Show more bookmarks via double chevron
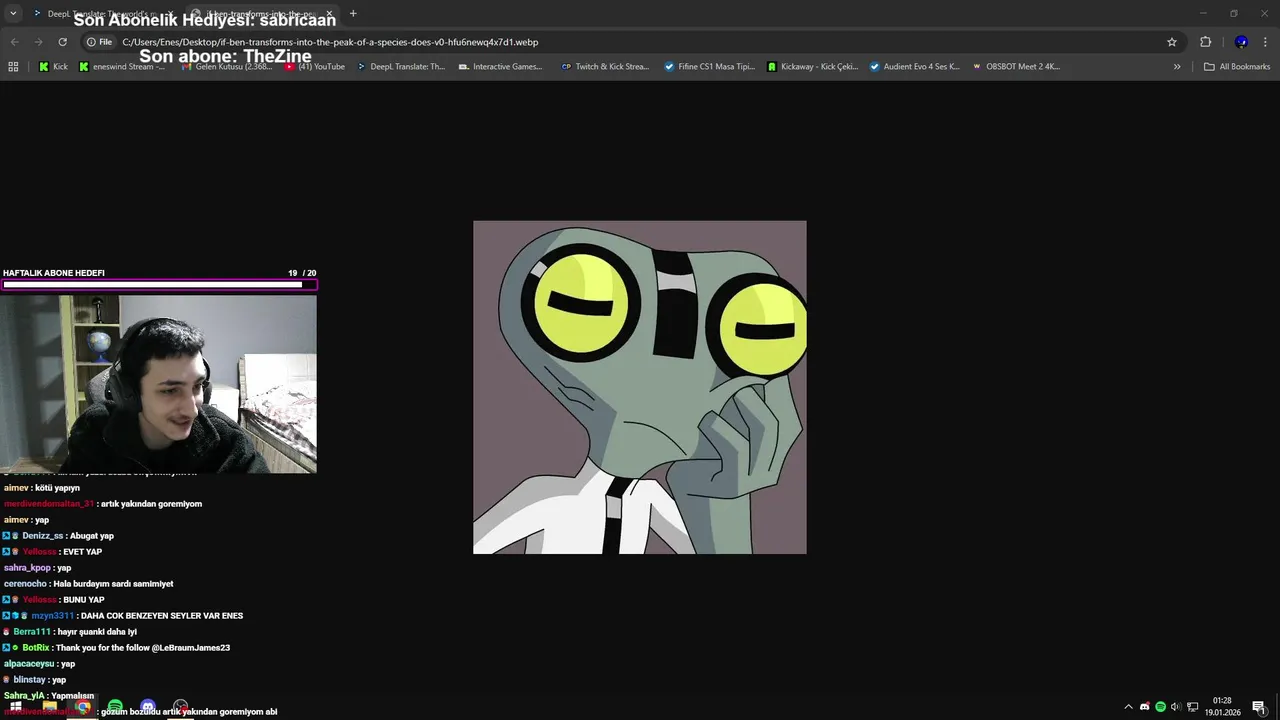Screen dimensions: 1280x720 point(1177,67)
